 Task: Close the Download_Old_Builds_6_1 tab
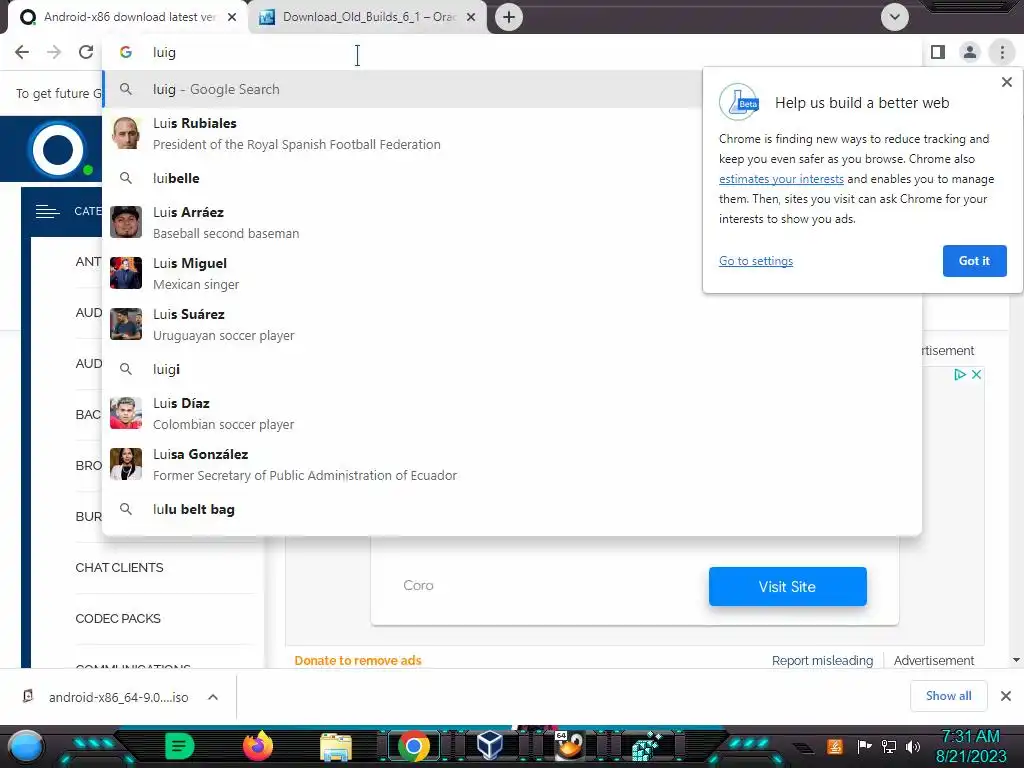pos(471,17)
